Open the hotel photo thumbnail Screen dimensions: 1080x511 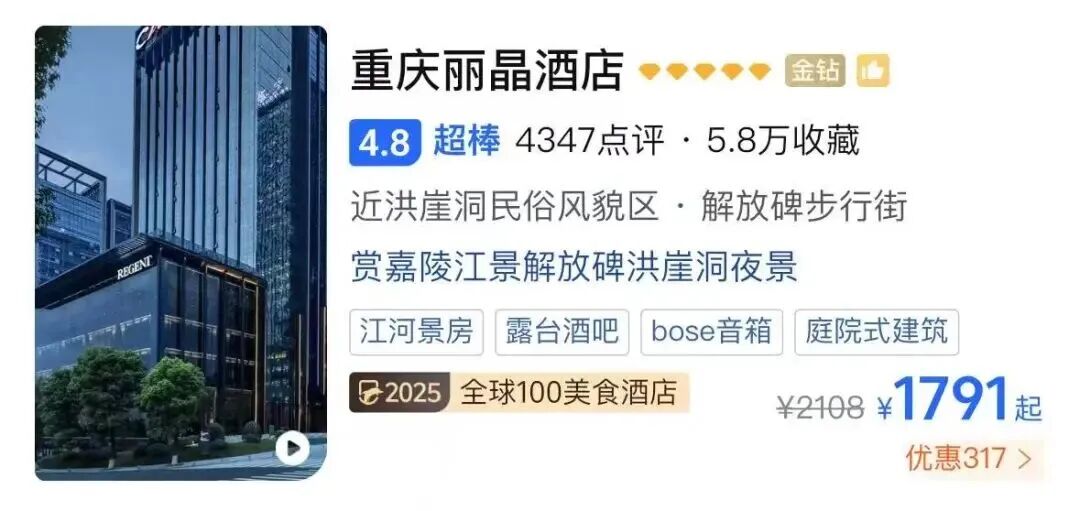(x=180, y=253)
